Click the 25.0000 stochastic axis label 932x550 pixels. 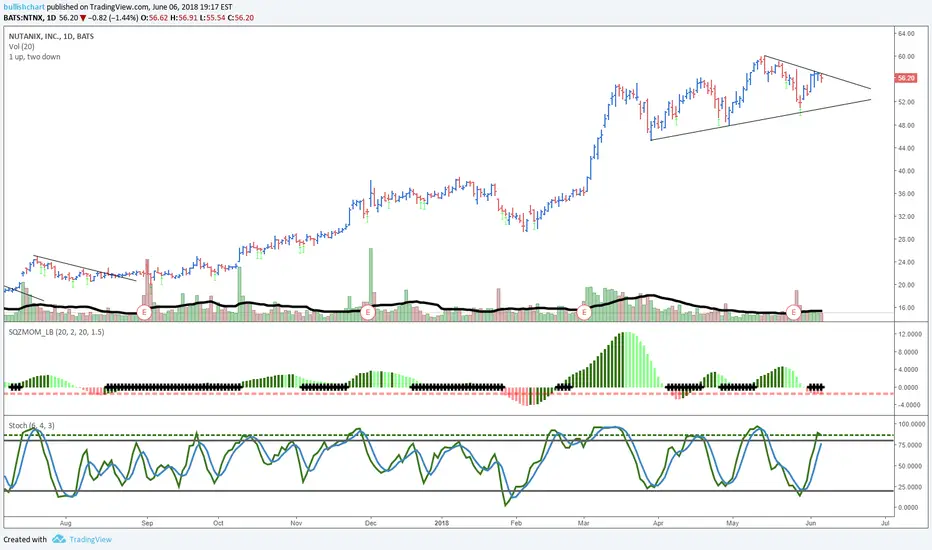(x=910, y=487)
